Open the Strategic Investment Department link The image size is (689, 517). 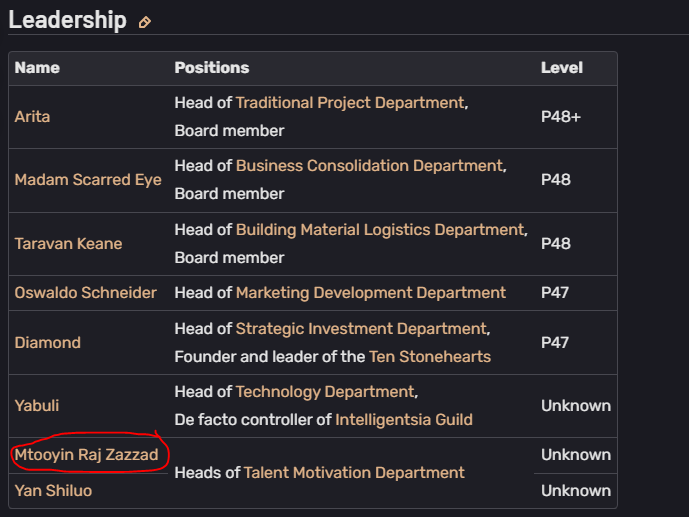pyautogui.click(x=362, y=329)
